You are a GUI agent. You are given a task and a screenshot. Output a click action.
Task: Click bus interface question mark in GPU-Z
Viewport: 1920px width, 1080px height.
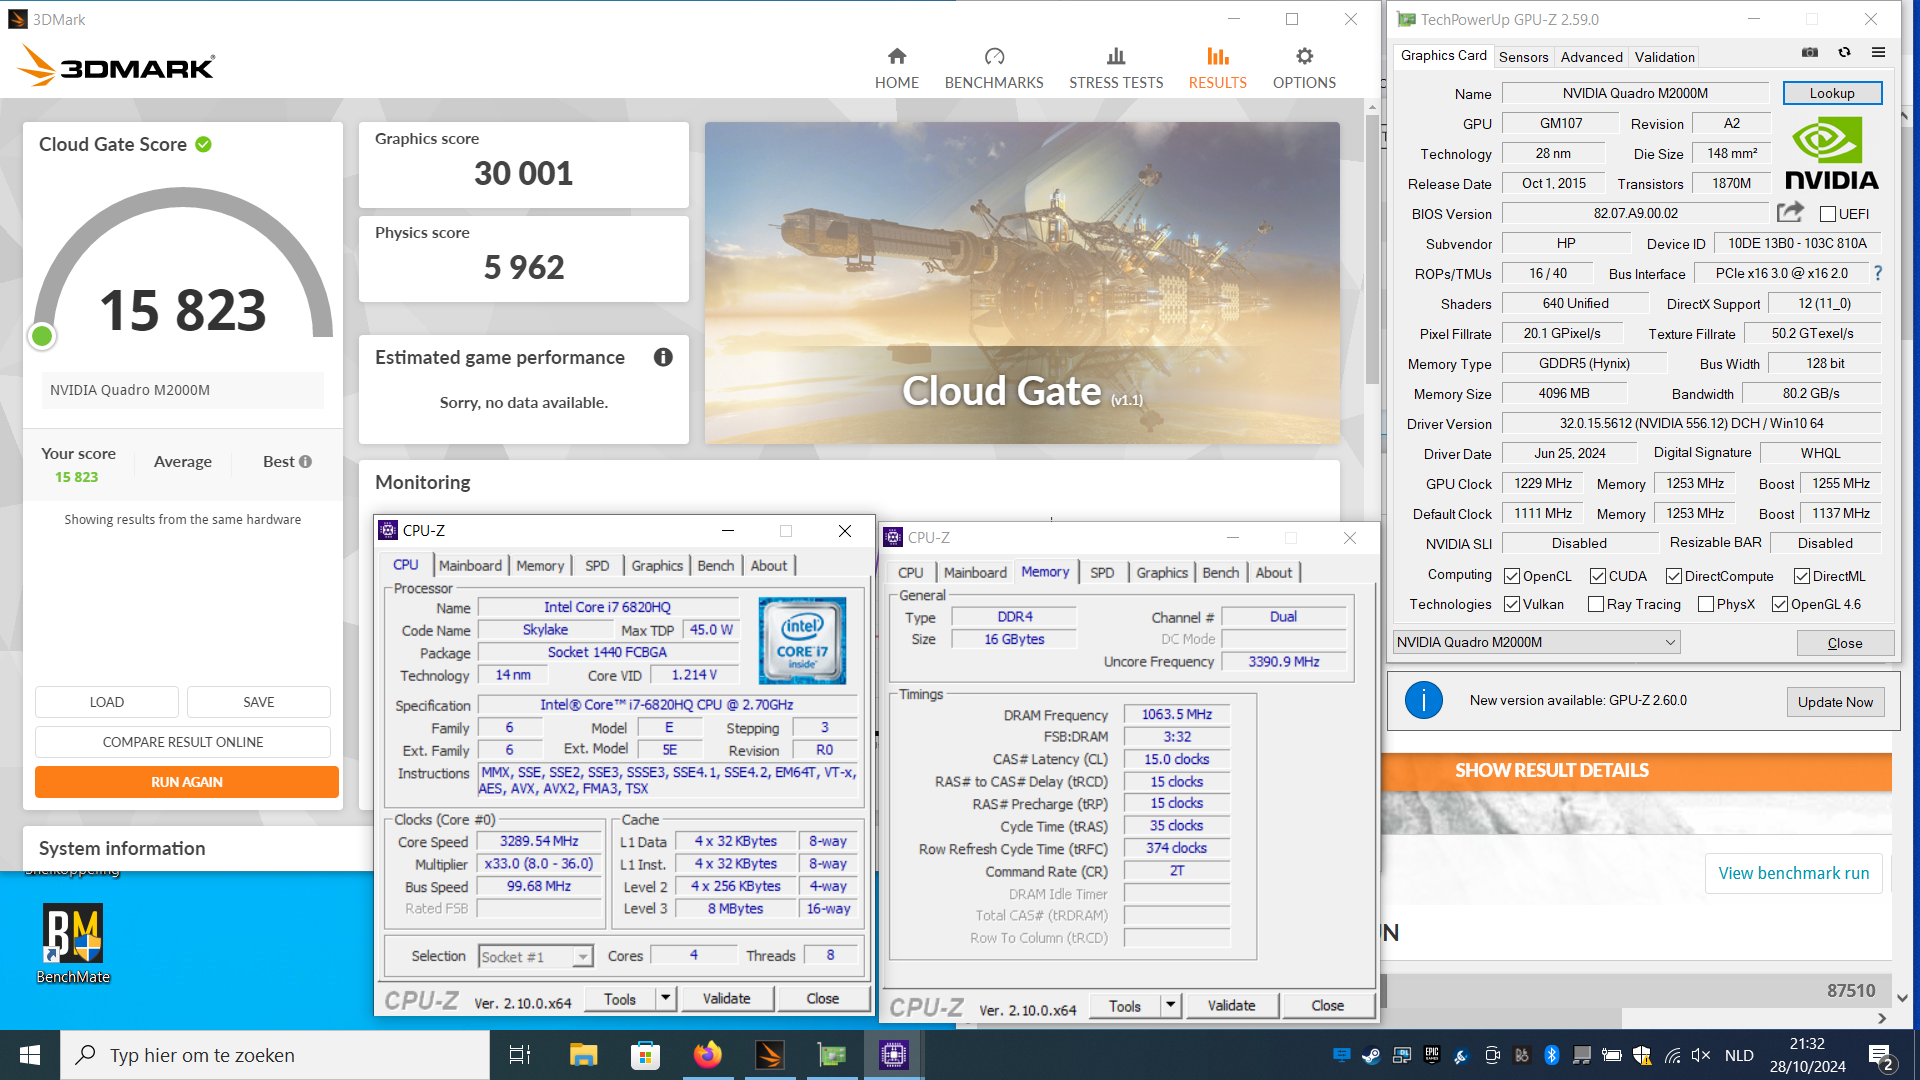pyautogui.click(x=1877, y=273)
